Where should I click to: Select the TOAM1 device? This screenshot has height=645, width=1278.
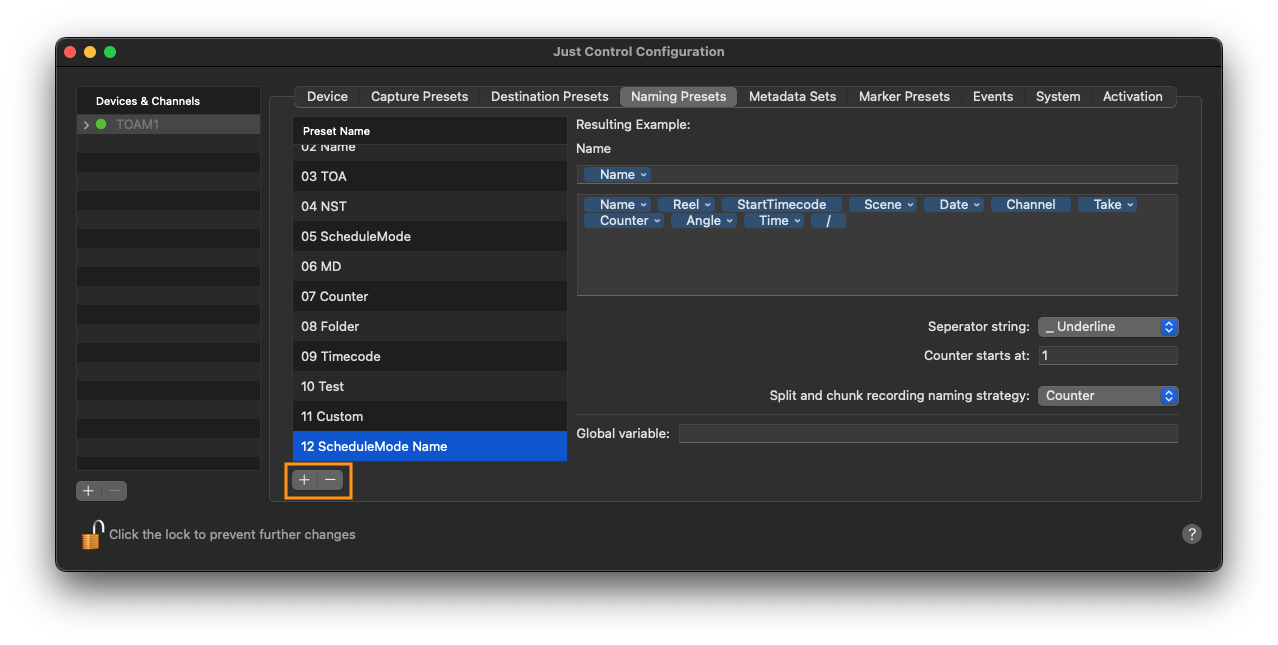168,125
